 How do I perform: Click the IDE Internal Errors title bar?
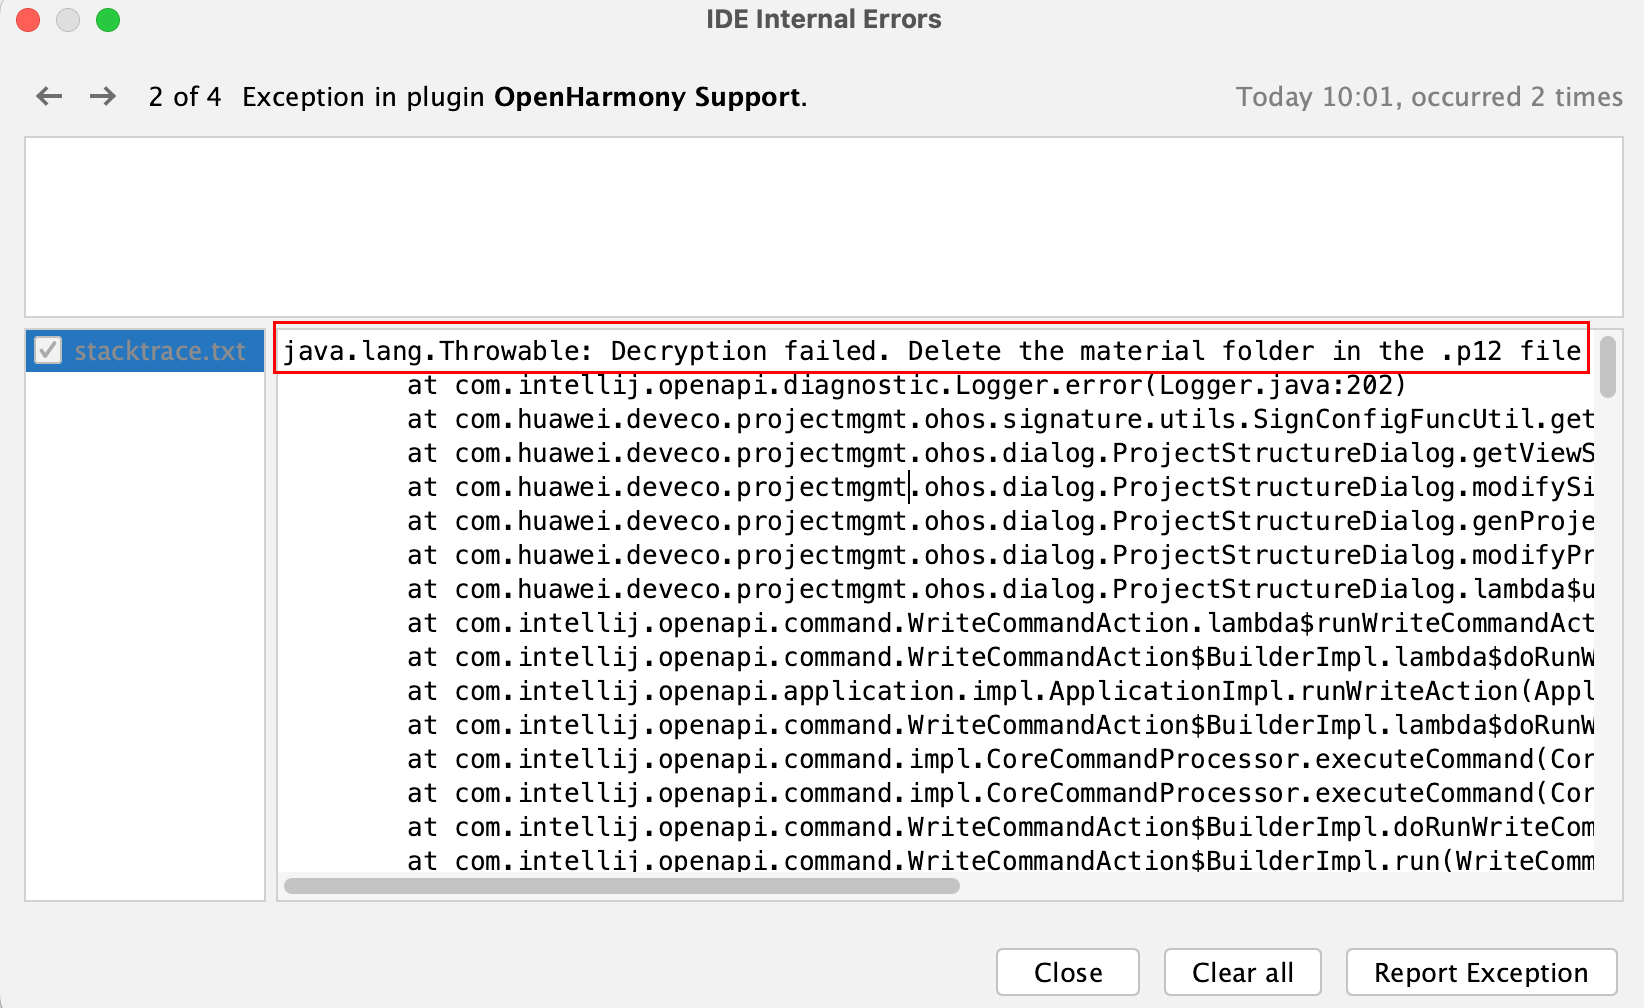coord(822,20)
